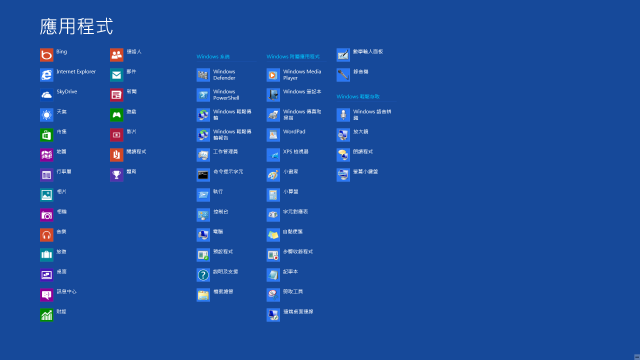Image resolution: width=640 pixels, height=360 pixels.
Task: Launch Windows PowerShell
Action: click(x=203, y=95)
